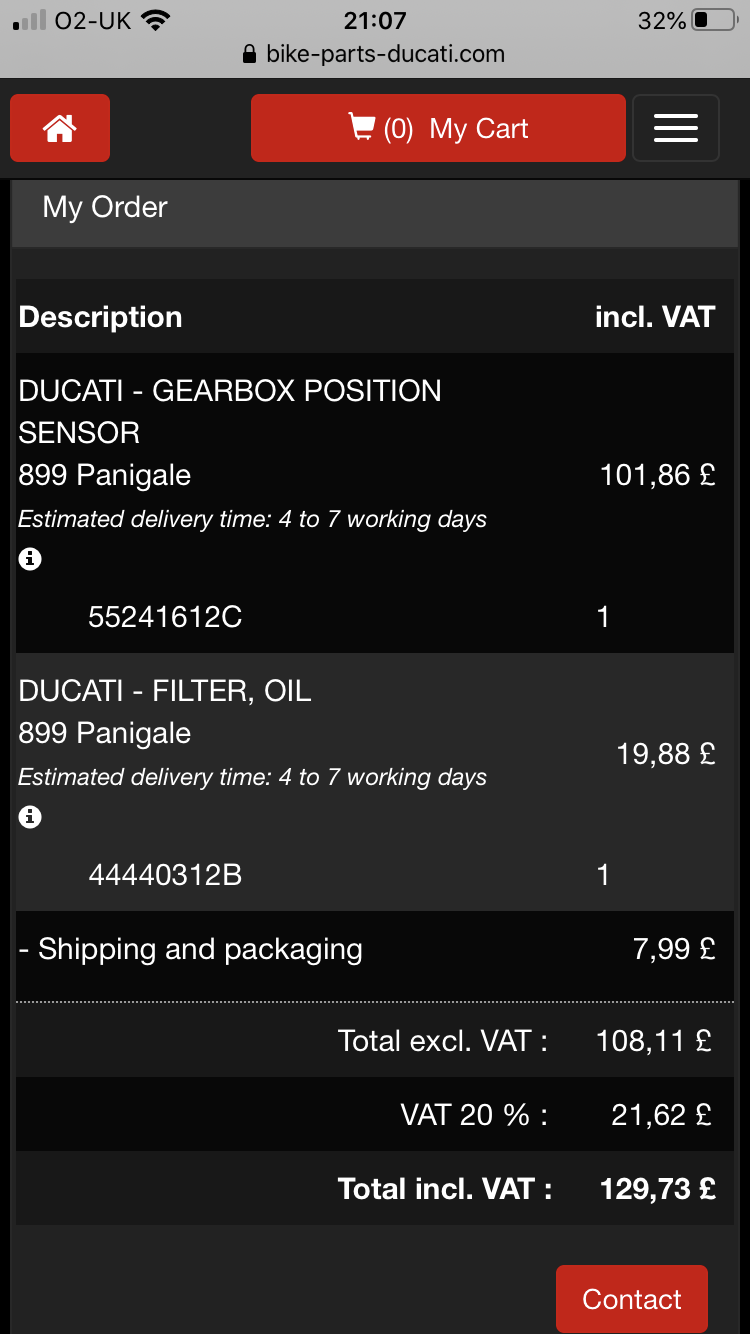Tap part number 44440312B
Screen dimensions: 750x1334
tap(165, 875)
